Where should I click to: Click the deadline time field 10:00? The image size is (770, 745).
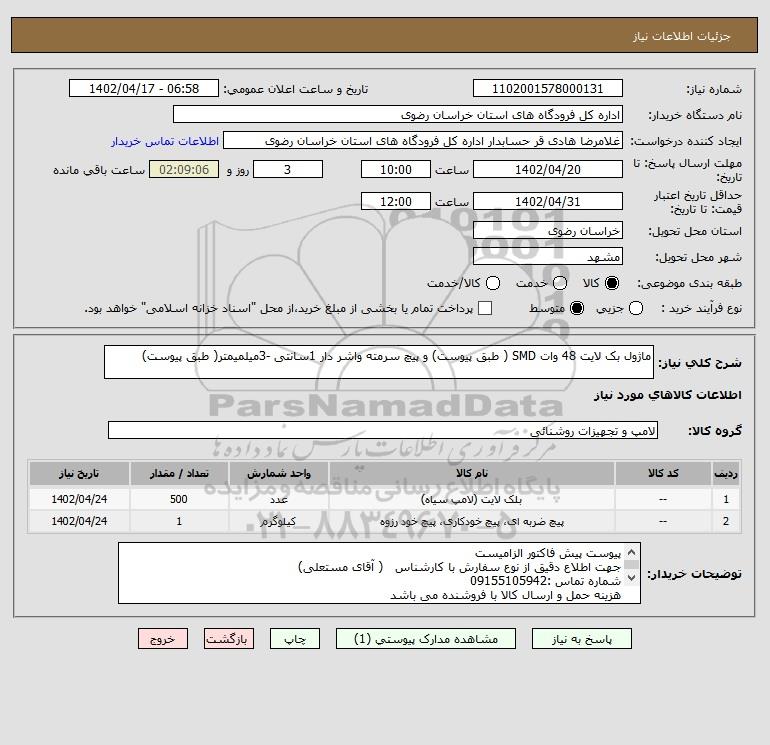(396, 169)
